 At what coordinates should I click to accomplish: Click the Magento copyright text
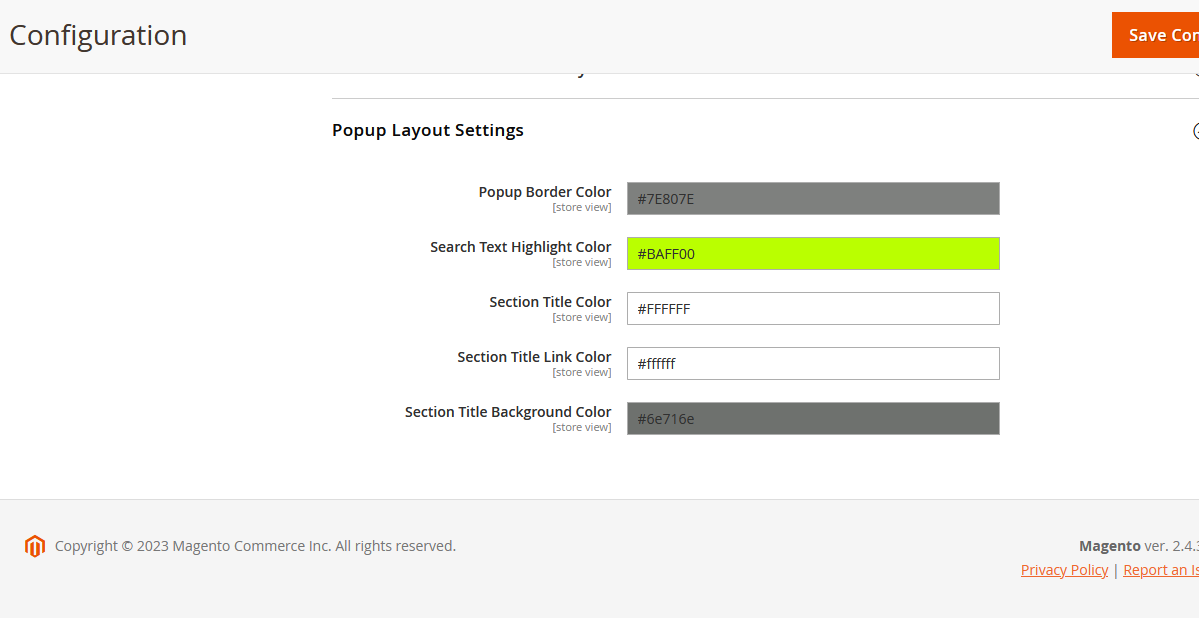pos(255,546)
